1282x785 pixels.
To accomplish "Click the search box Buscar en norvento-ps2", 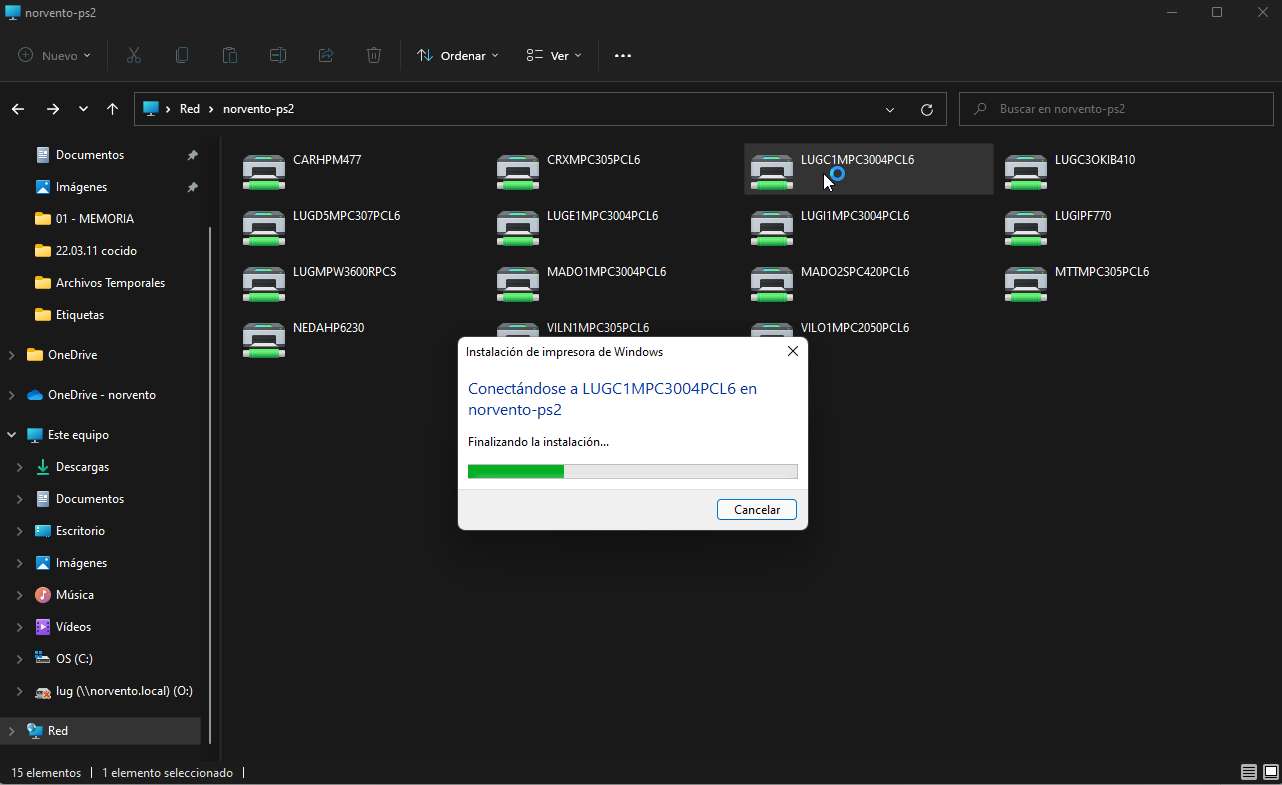I will (x=1117, y=109).
